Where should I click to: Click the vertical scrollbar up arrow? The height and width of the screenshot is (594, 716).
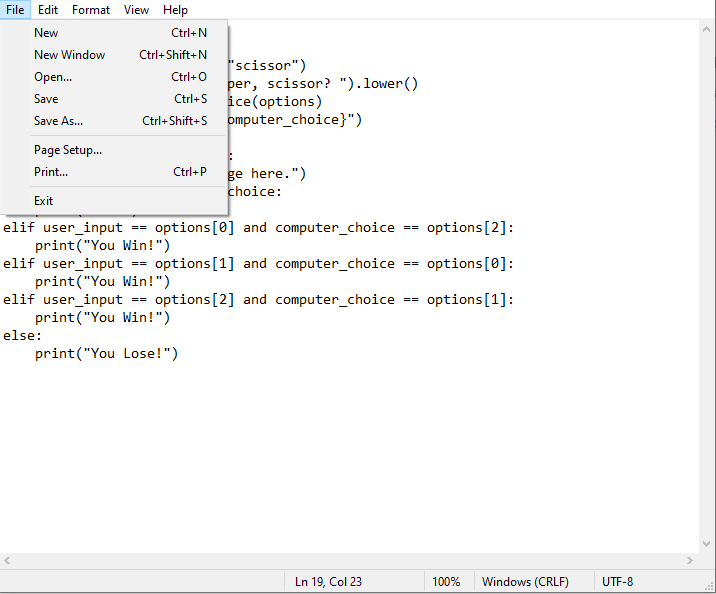(x=706, y=30)
